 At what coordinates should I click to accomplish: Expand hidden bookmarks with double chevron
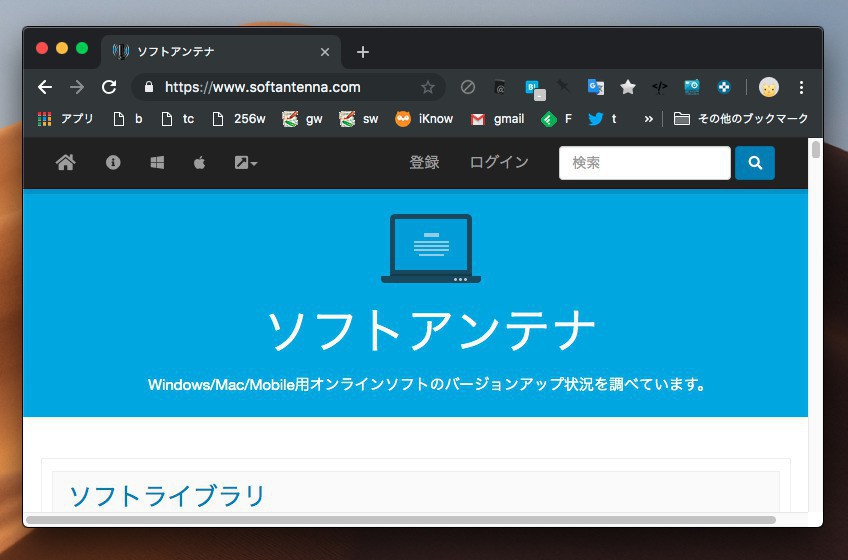tap(648, 118)
